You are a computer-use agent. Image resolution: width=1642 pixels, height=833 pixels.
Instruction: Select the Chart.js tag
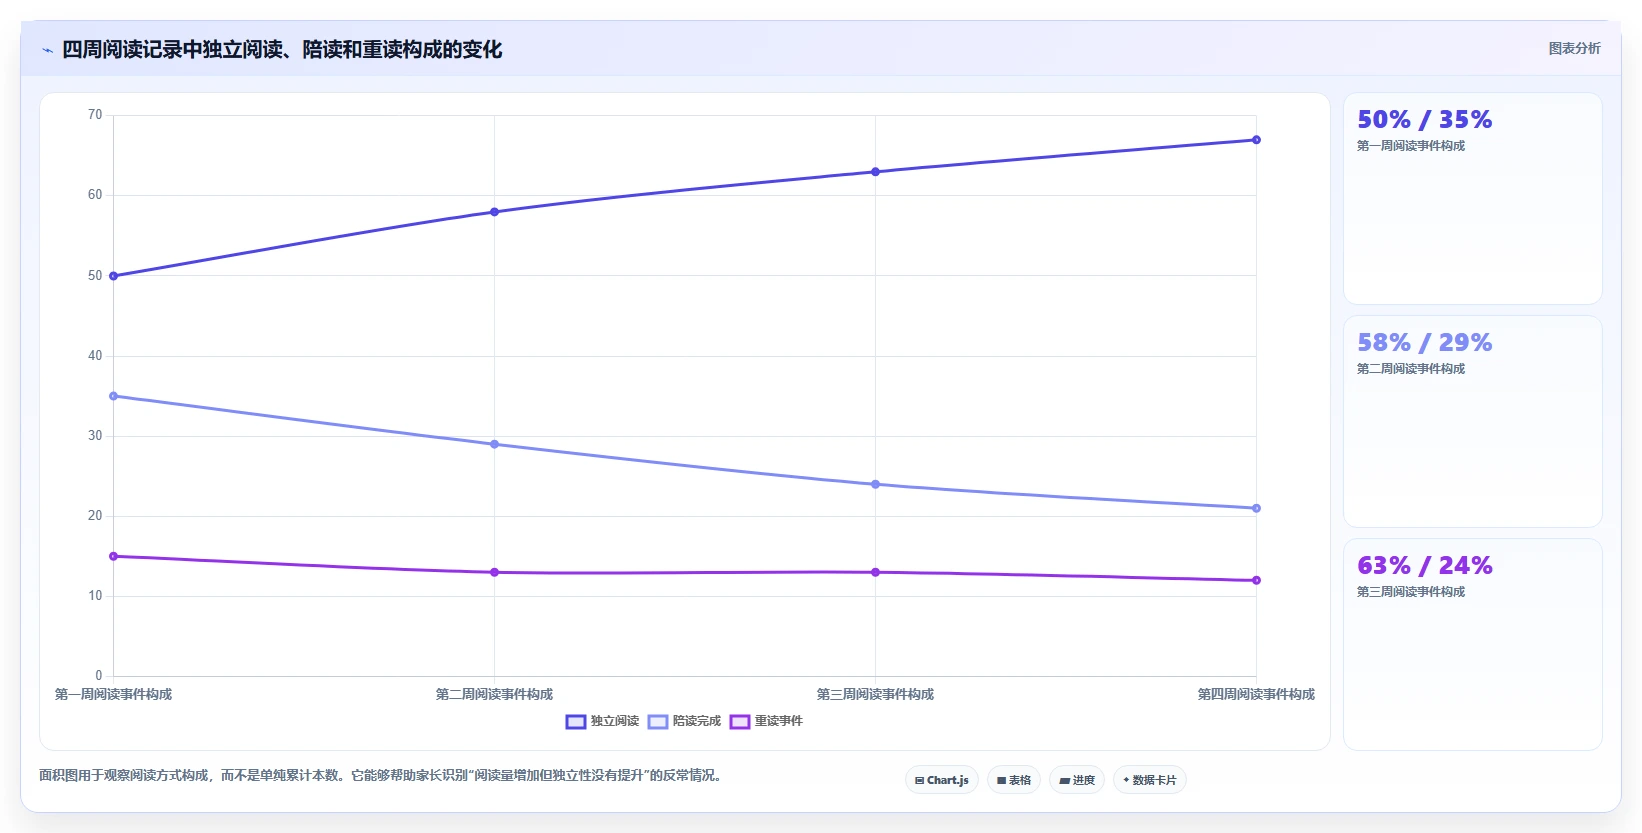click(x=942, y=780)
